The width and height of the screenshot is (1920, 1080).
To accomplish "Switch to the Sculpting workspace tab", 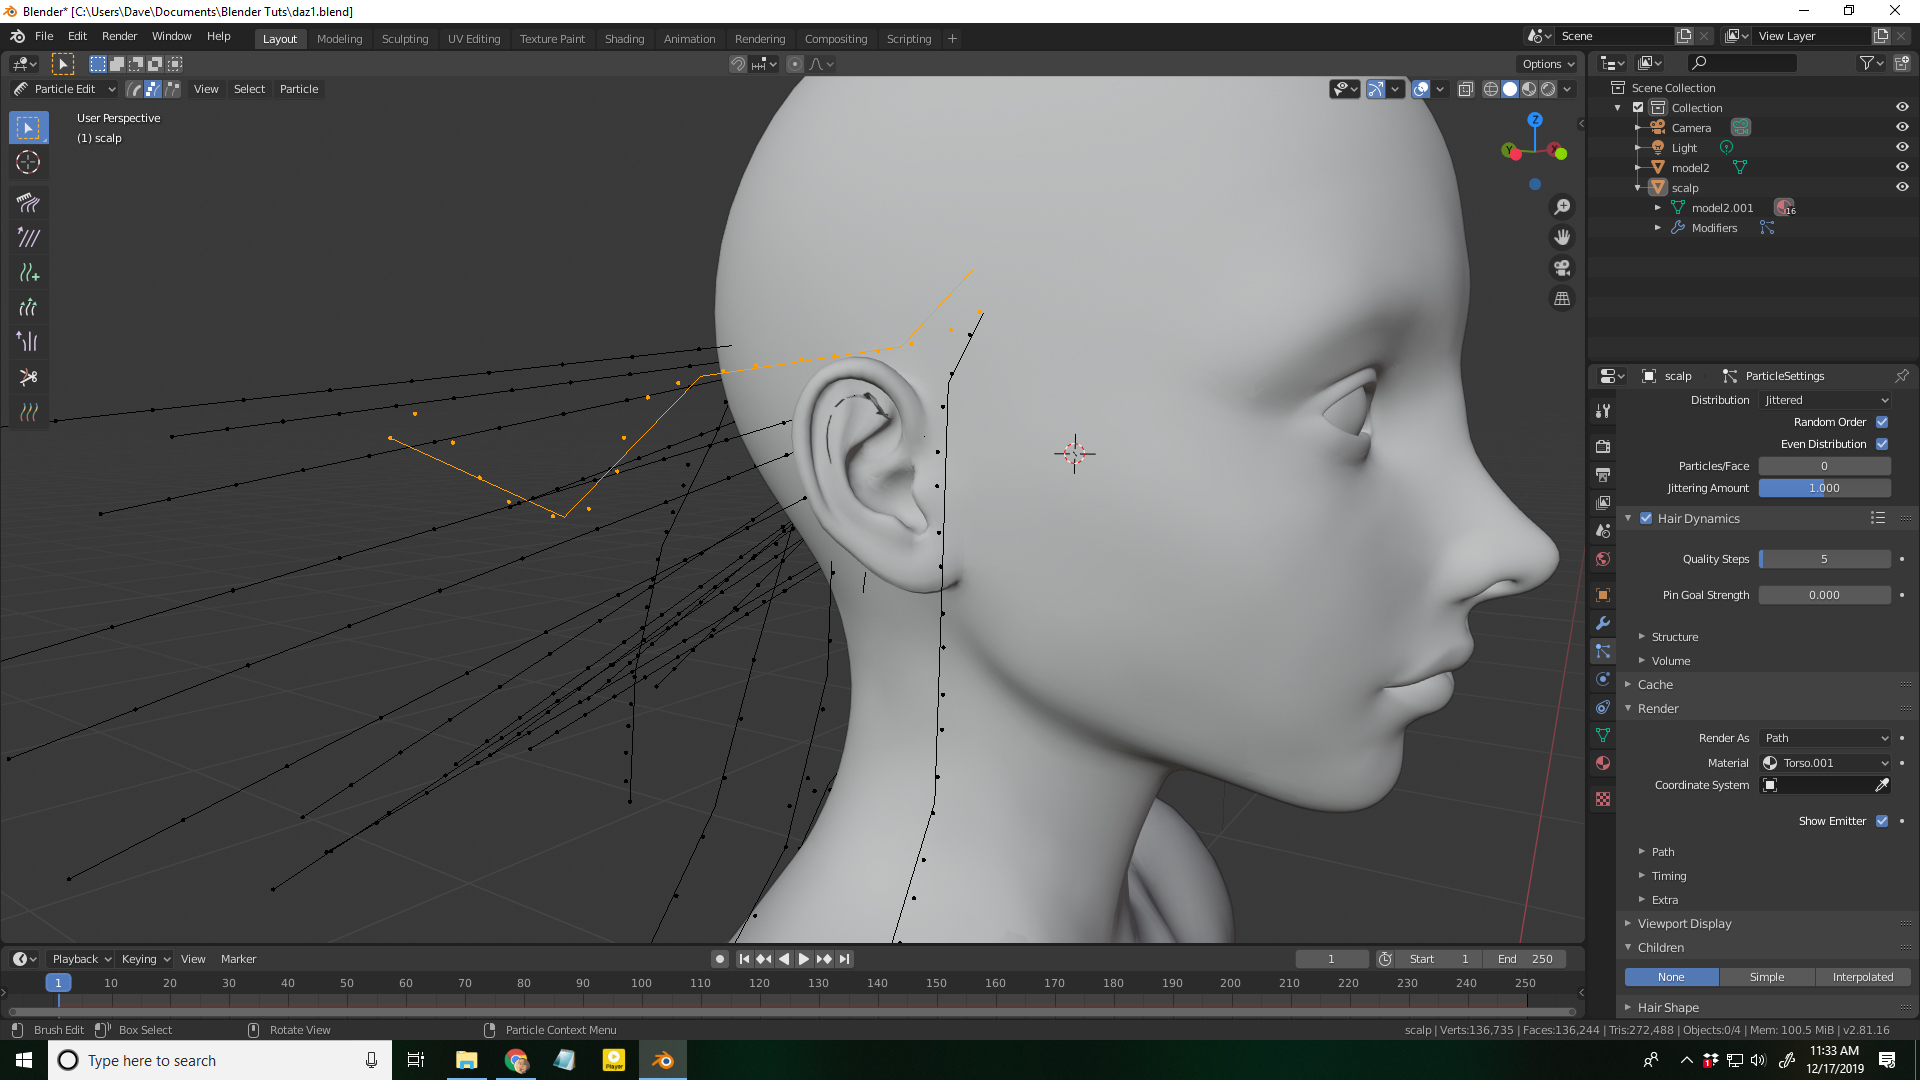I will pyautogui.click(x=404, y=39).
